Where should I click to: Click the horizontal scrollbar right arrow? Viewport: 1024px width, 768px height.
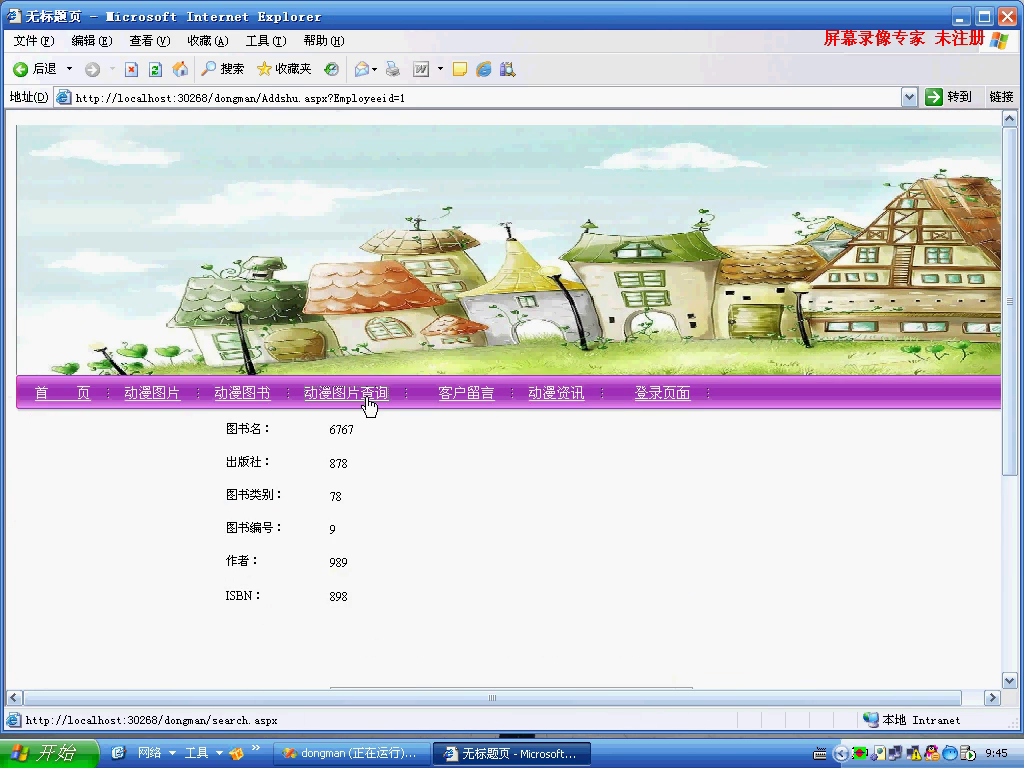tap(993, 697)
